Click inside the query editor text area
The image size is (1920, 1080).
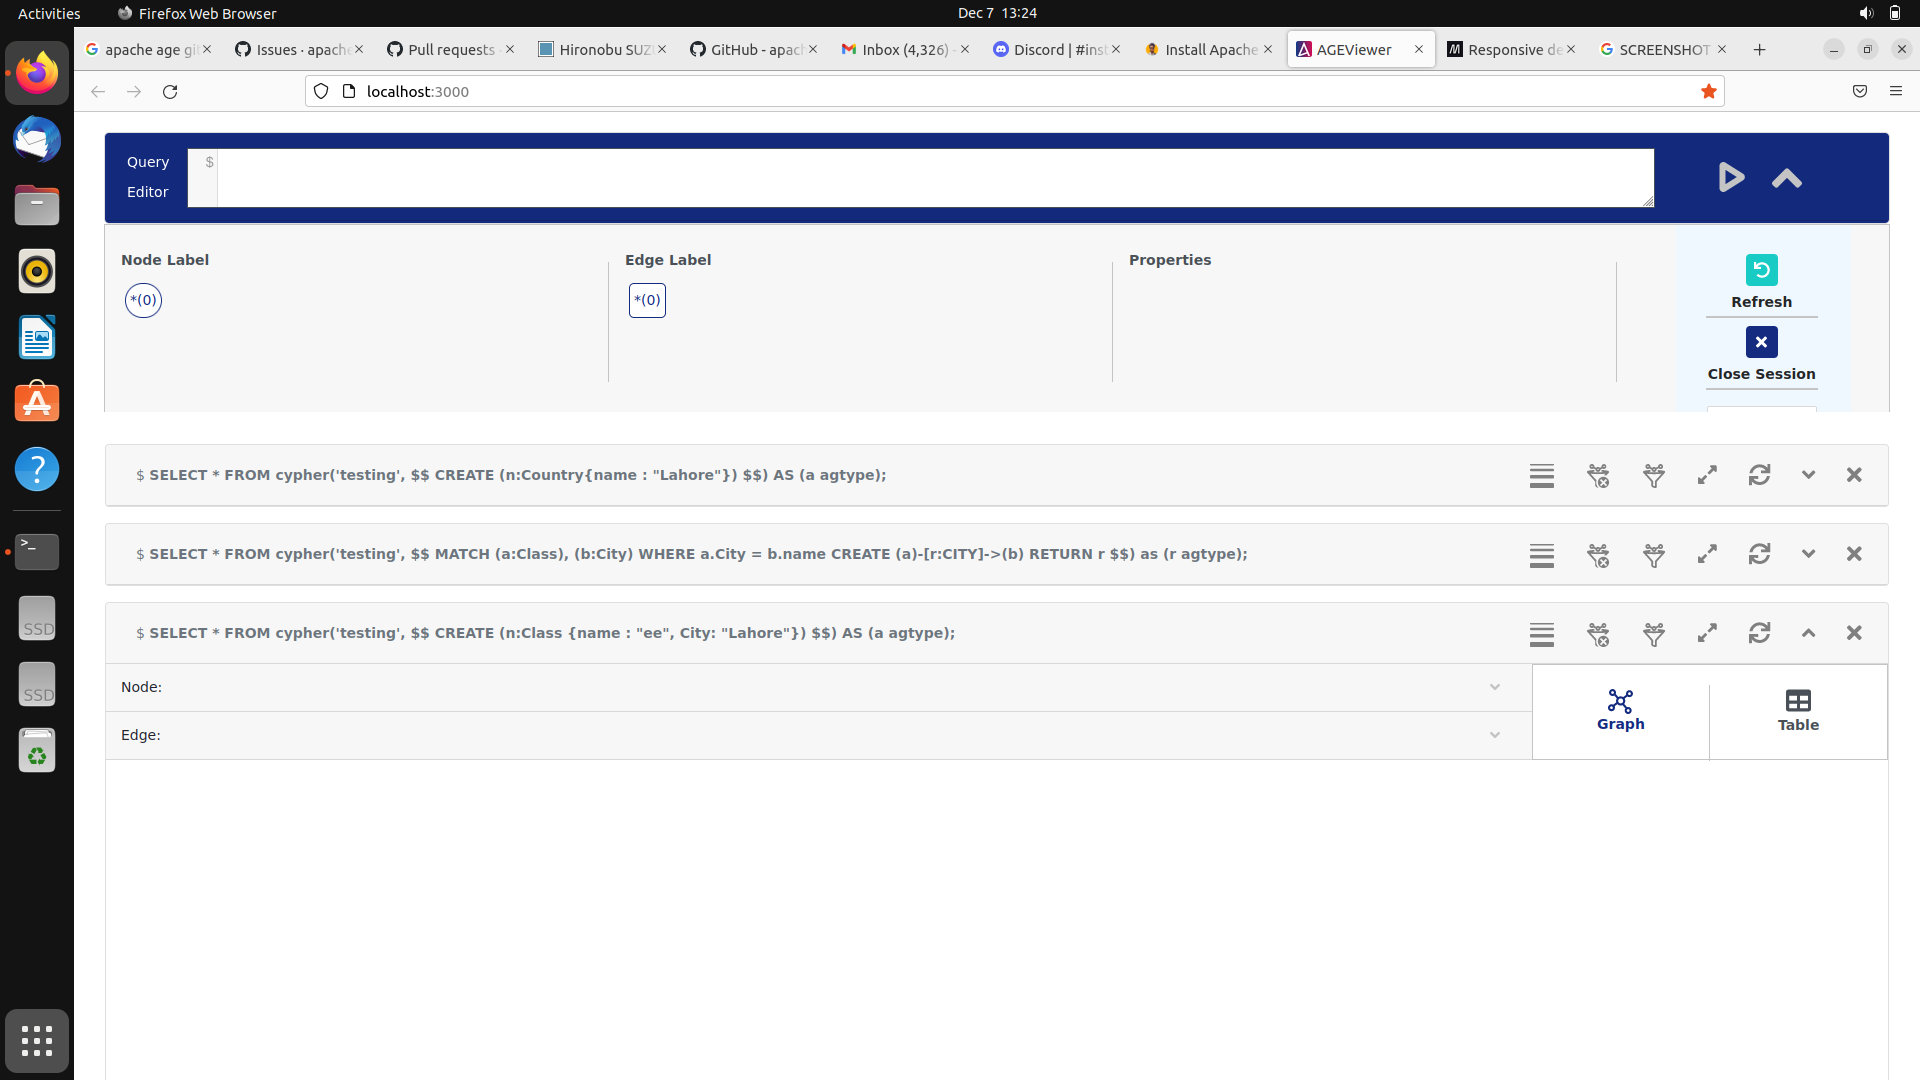tap(935, 178)
